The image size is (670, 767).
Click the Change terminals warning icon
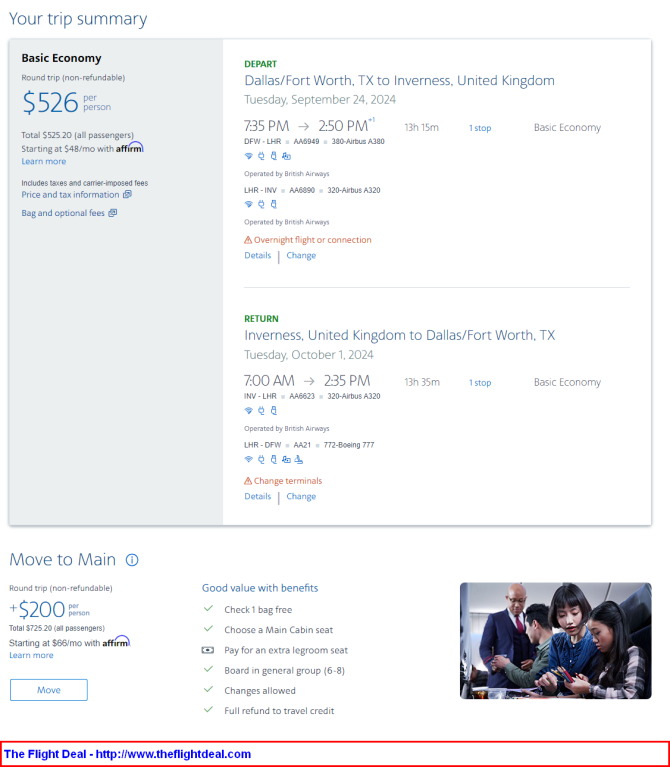[248, 481]
